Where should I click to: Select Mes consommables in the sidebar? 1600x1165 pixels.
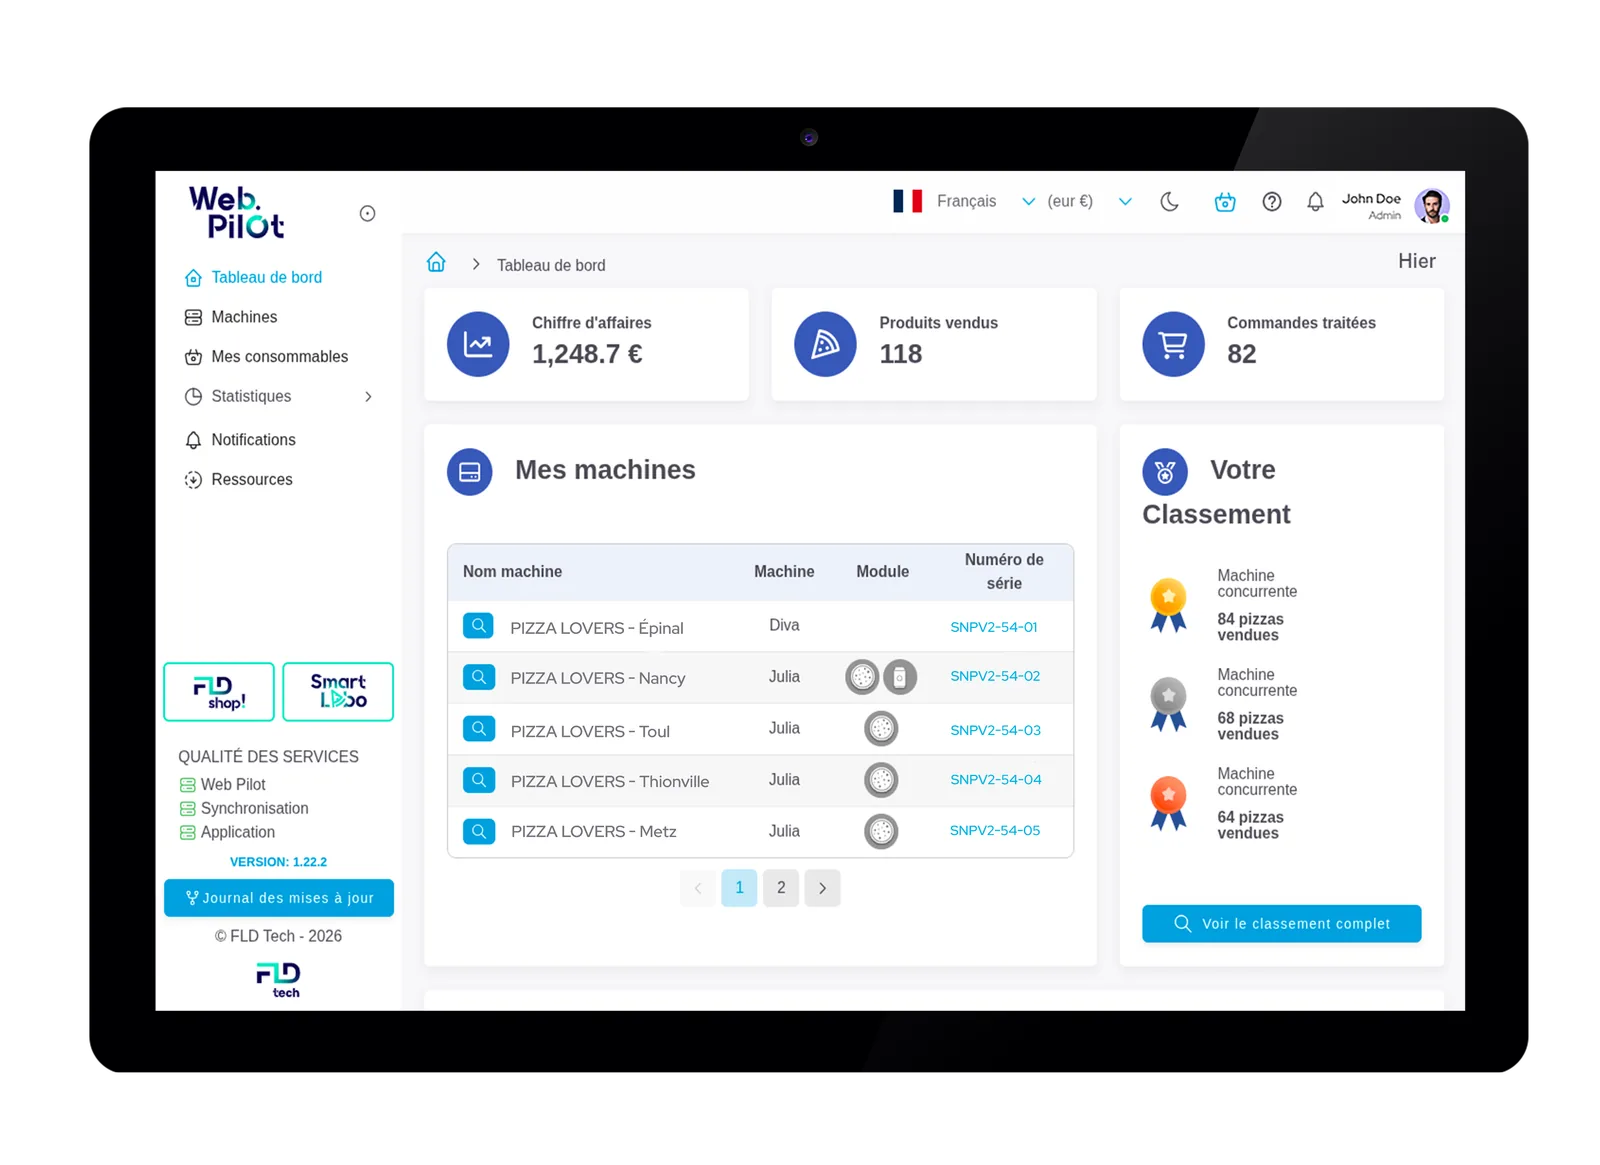click(x=279, y=356)
